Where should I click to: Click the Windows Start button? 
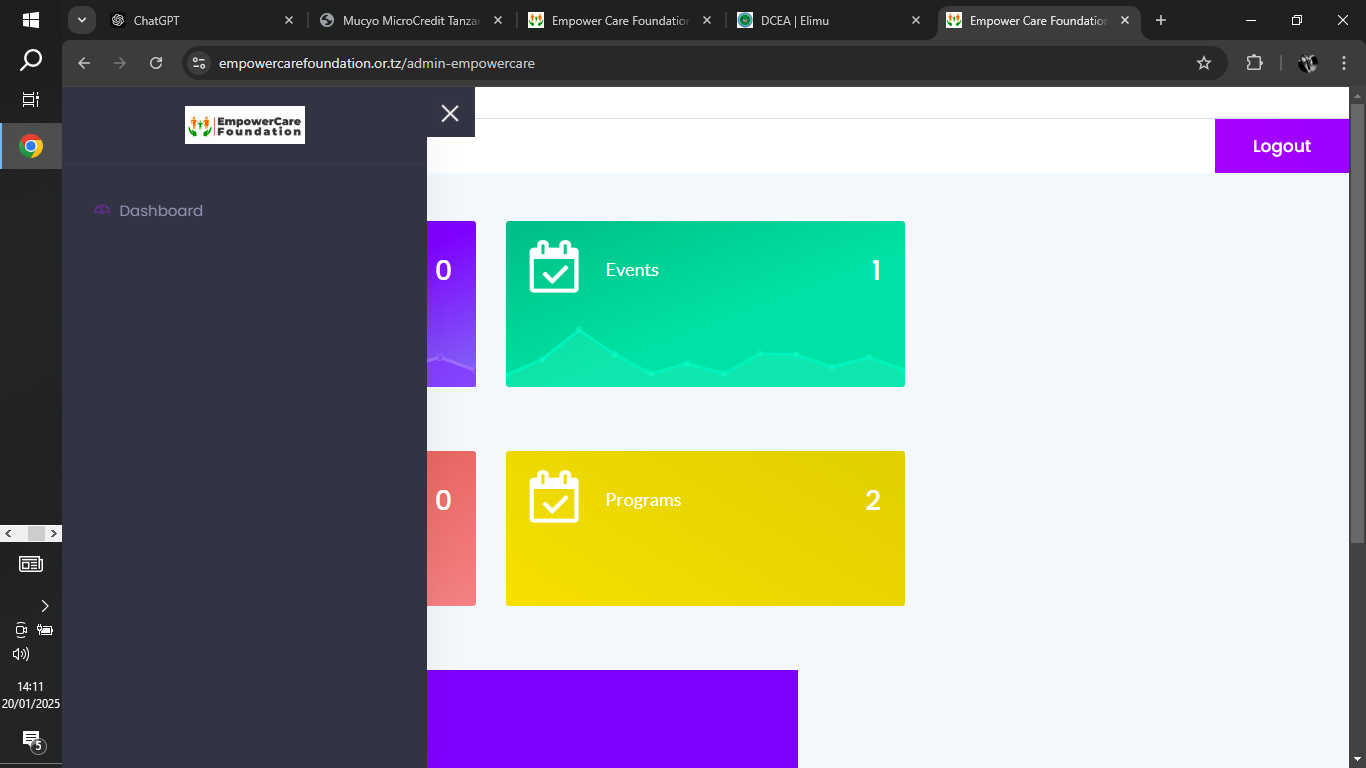tap(31, 20)
